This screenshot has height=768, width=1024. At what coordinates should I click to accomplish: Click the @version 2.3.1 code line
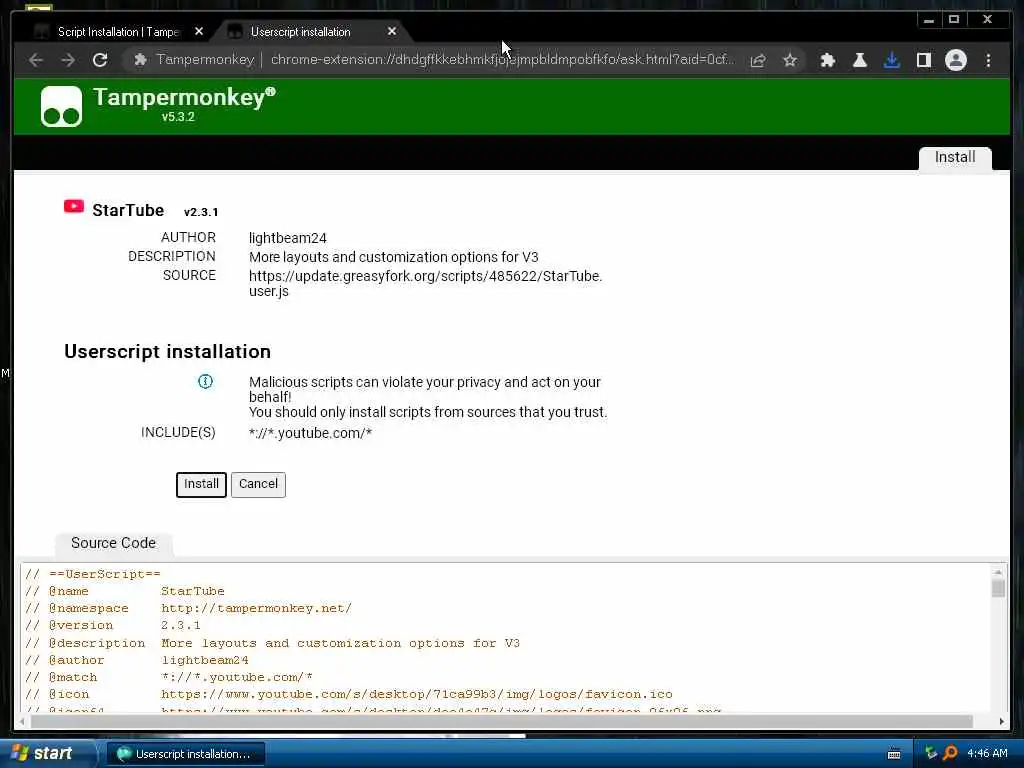coord(113,626)
